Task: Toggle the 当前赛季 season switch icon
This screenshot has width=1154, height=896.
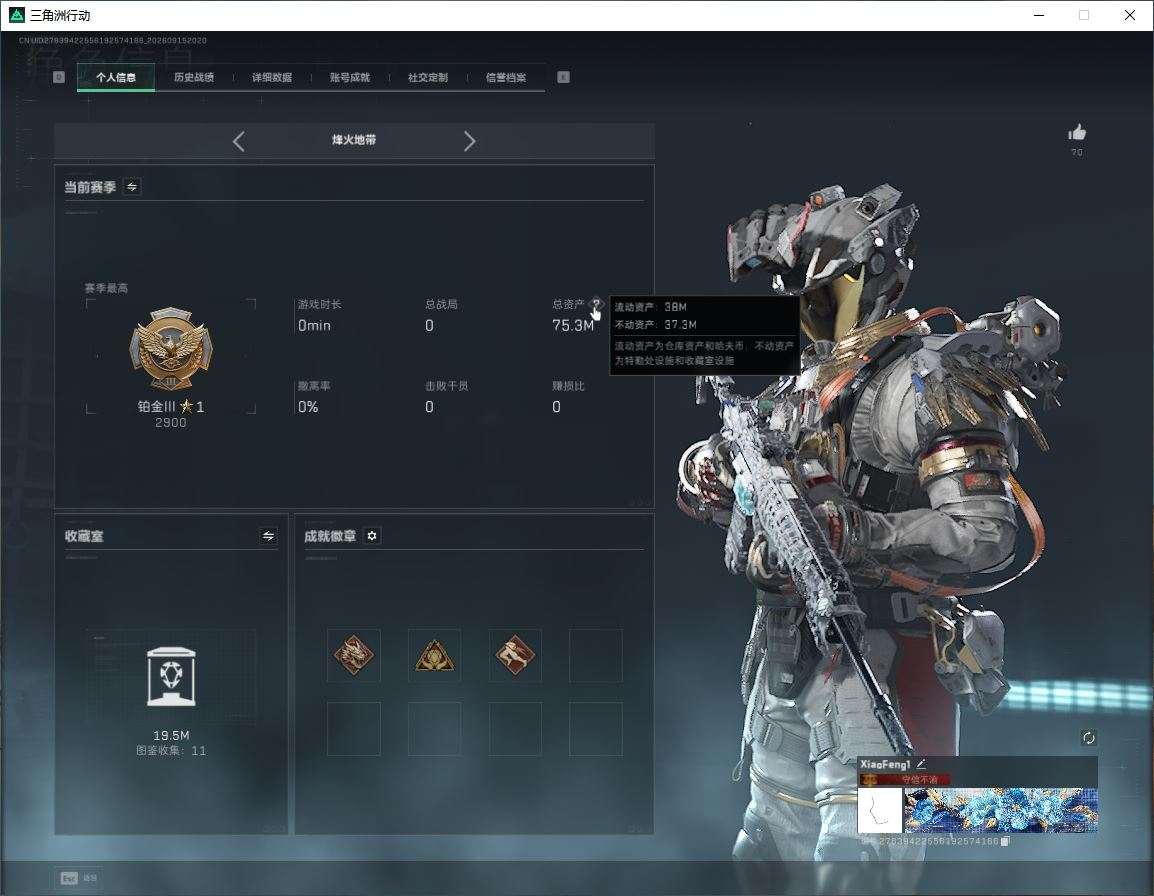Action: (132, 187)
